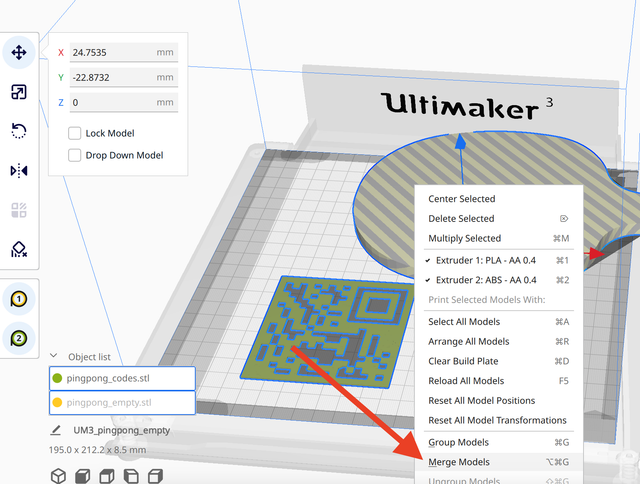Image resolution: width=640 pixels, height=484 pixels.
Task: Choose Group Models
Action: click(x=498, y=442)
